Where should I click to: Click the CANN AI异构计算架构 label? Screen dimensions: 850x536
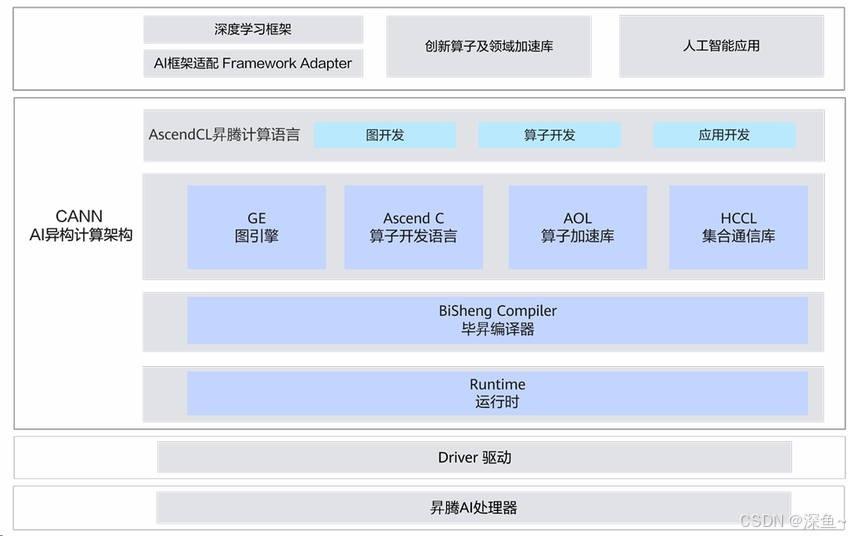(x=80, y=225)
